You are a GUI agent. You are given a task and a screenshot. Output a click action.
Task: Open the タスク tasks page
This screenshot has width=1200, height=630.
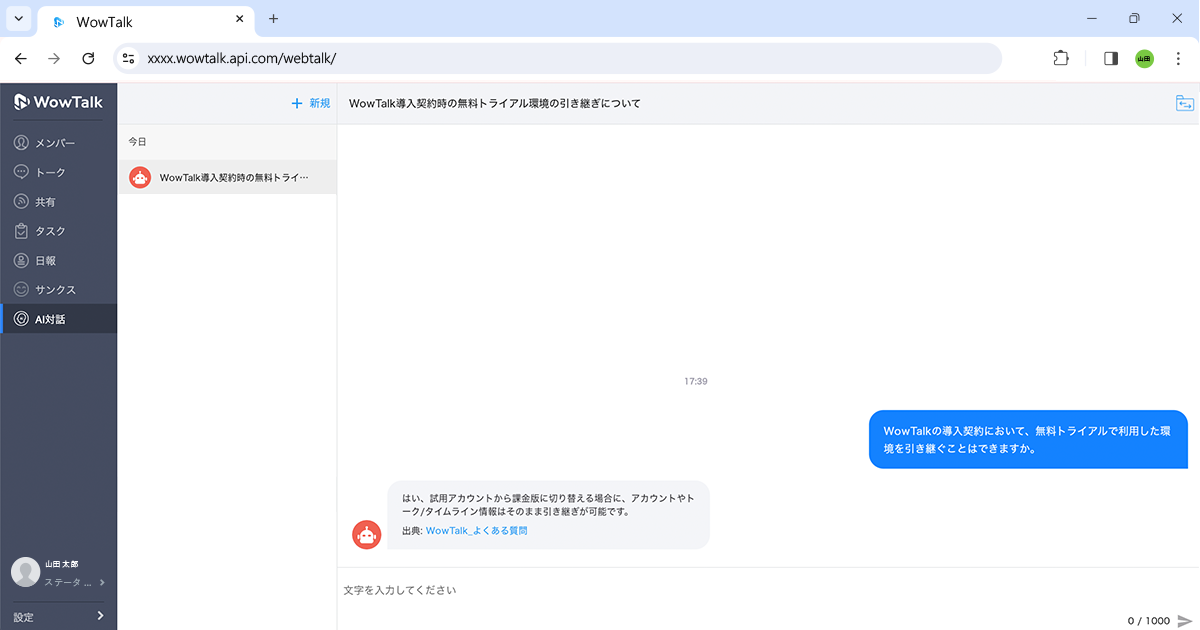pyautogui.click(x=58, y=231)
